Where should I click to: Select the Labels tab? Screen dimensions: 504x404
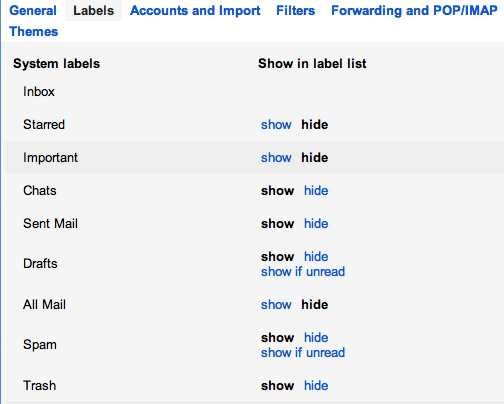[x=93, y=10]
